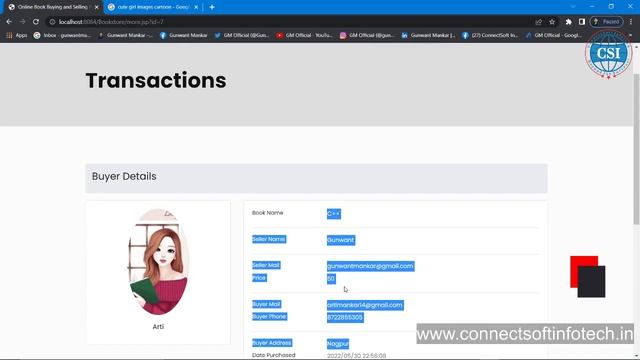Open the Gunwant Mankar LinkedIn bookmark
The height and width of the screenshot is (360, 640).
coord(428,36)
